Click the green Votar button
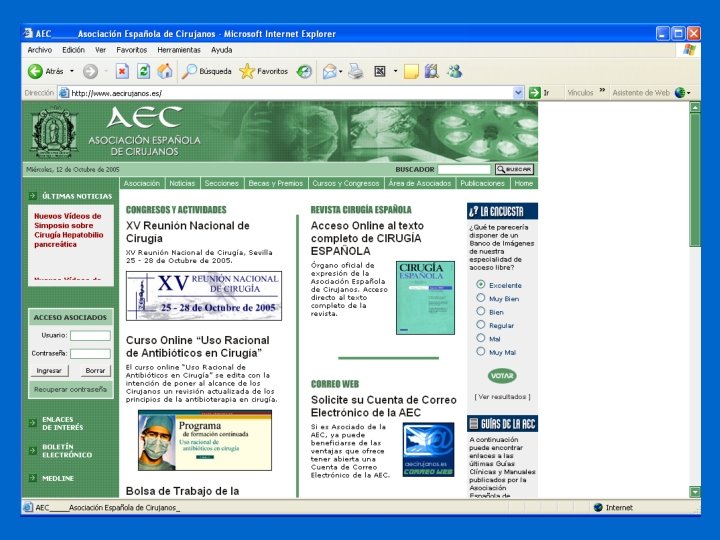The height and width of the screenshot is (540, 720). click(x=502, y=376)
